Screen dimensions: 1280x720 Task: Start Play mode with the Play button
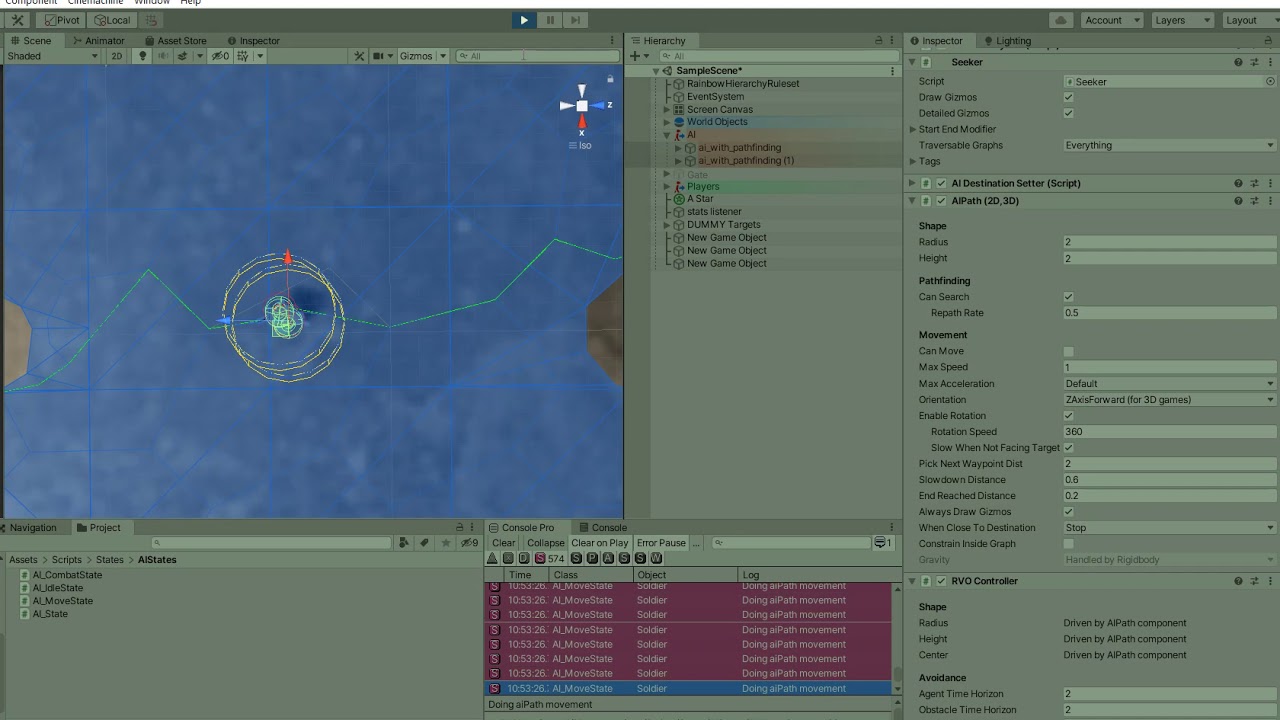tap(524, 20)
